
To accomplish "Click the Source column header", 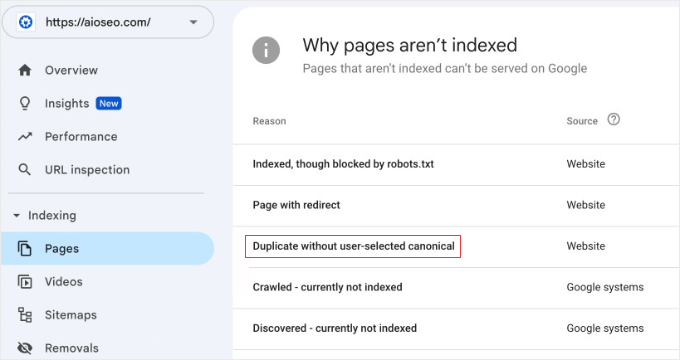I will (x=582, y=121).
